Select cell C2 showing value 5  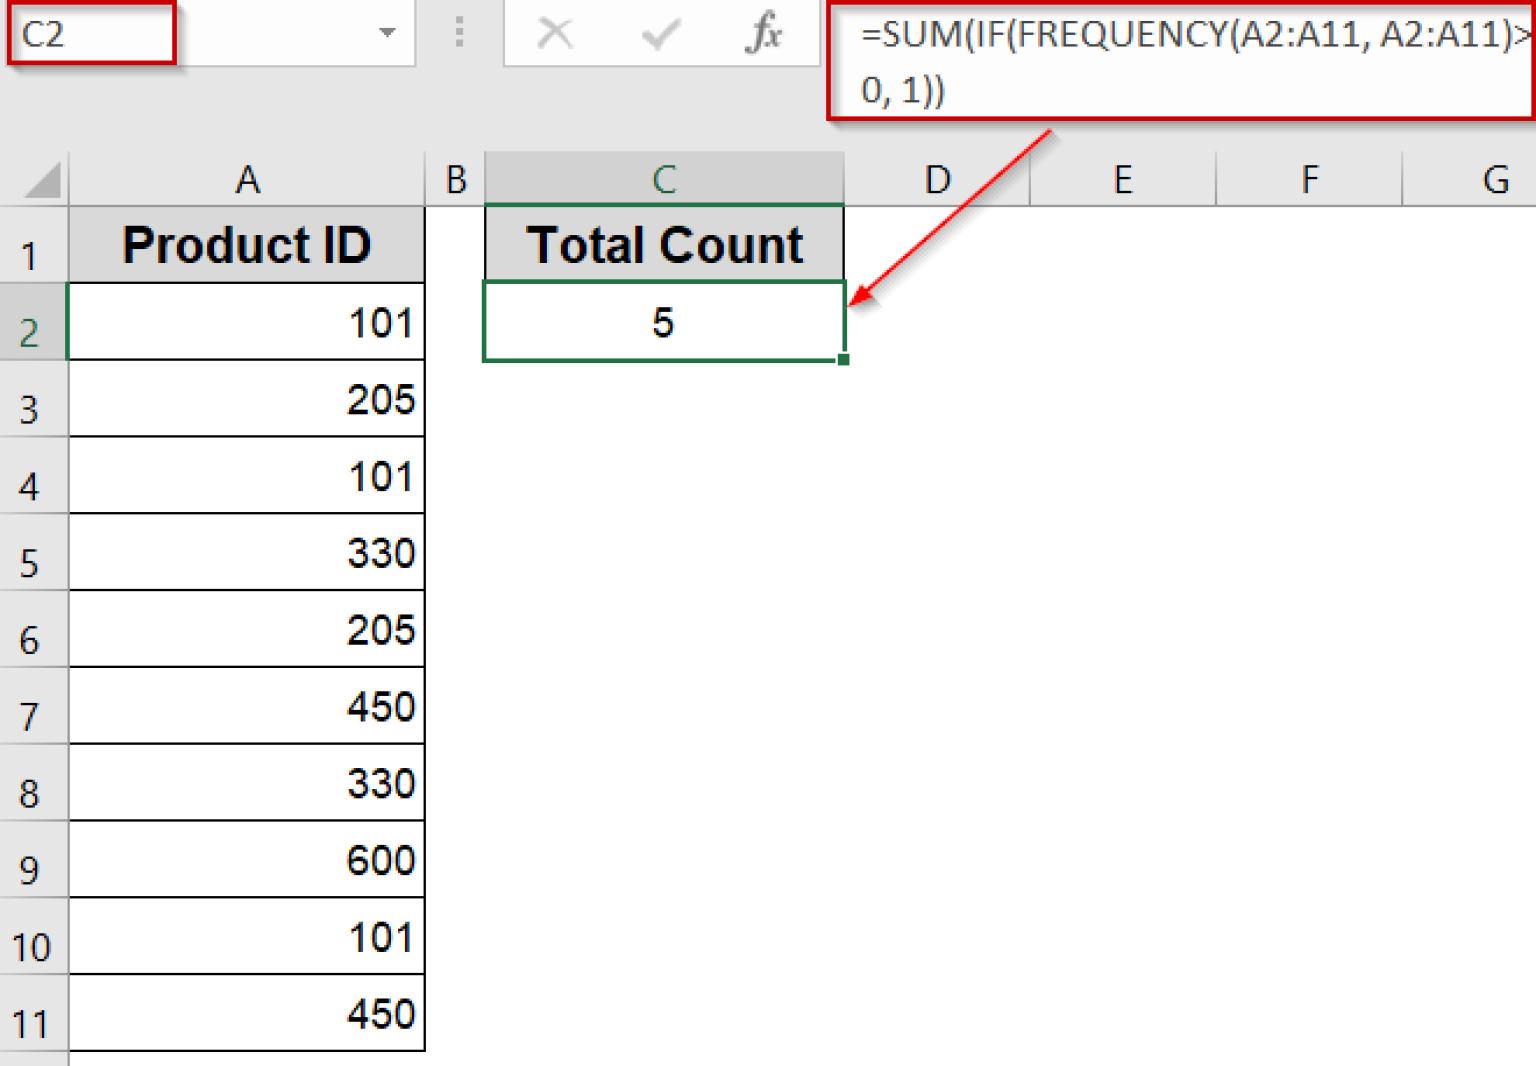(x=663, y=322)
